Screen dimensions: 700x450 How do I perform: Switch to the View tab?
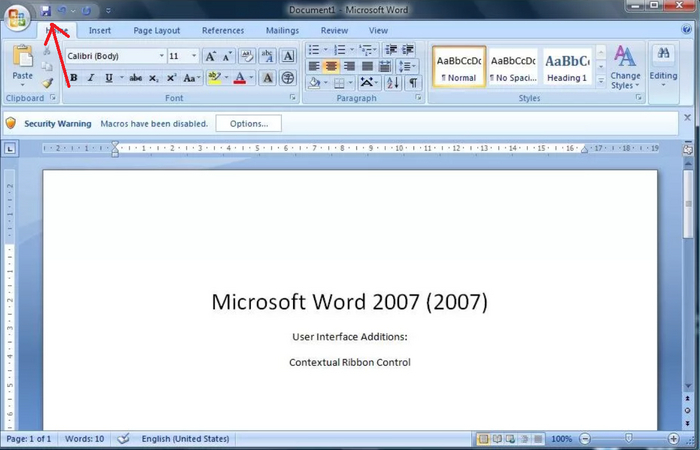378,31
